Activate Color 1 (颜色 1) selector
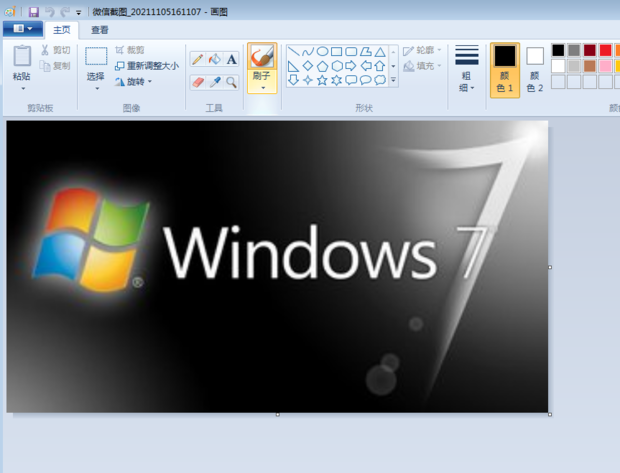Image resolution: width=620 pixels, height=473 pixels. click(x=505, y=70)
